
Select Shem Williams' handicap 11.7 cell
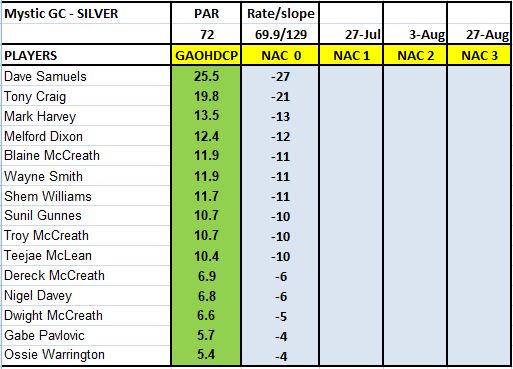206,196
